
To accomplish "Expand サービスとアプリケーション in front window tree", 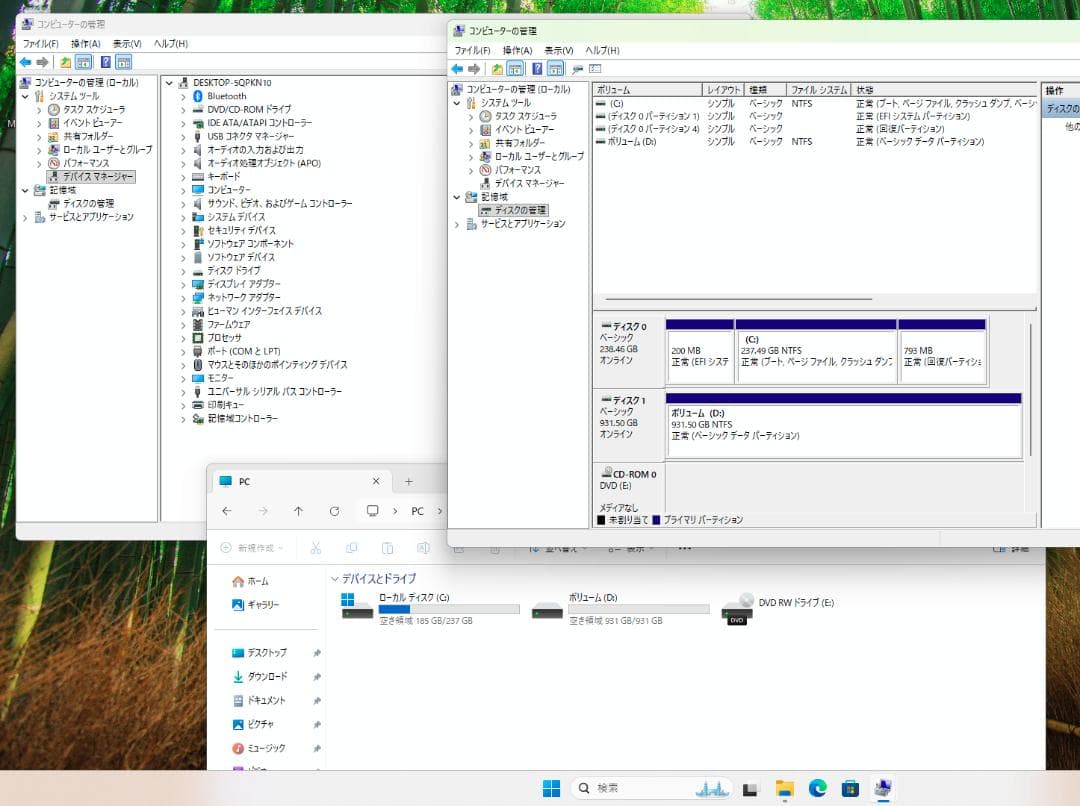I will pyautogui.click(x=457, y=224).
